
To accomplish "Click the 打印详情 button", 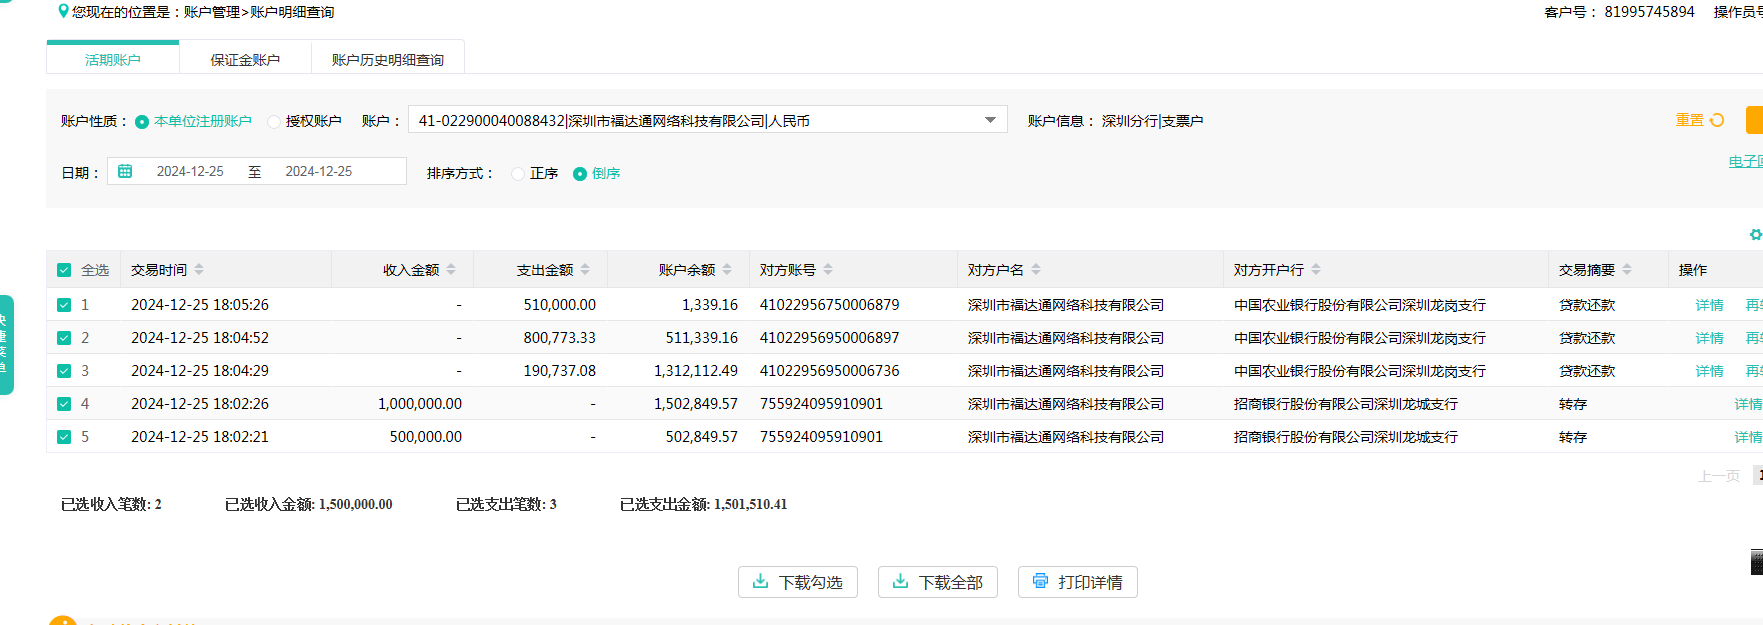I will coord(1077,582).
